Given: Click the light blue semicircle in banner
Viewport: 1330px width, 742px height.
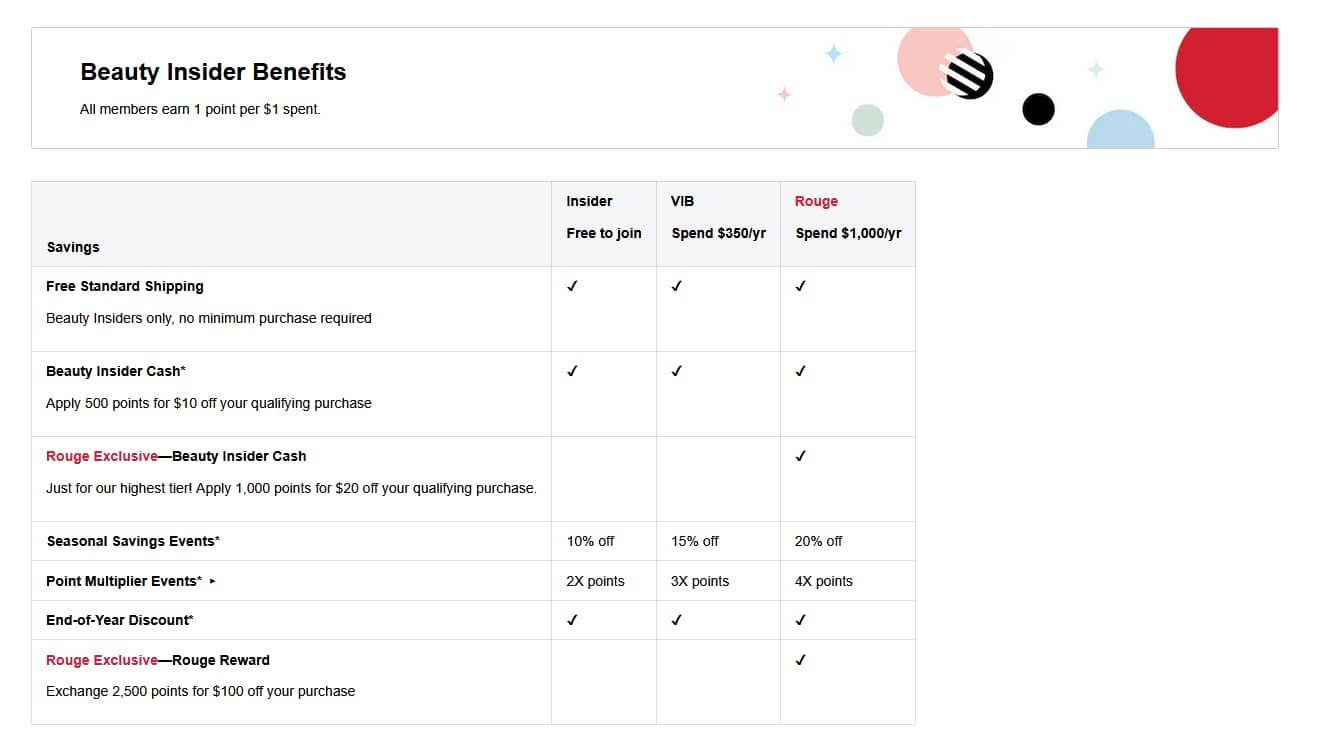Looking at the screenshot, I should point(1120,131).
